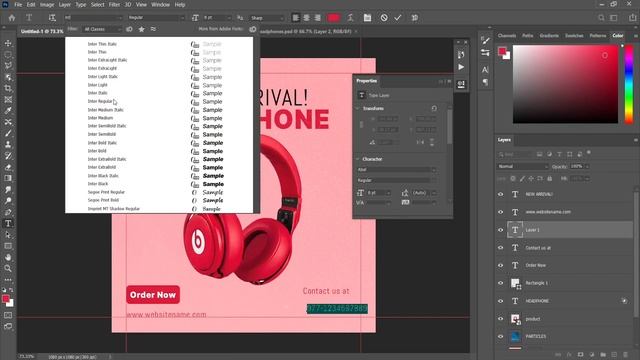Hide the Rectangle 1 layer

pyautogui.click(x=501, y=283)
